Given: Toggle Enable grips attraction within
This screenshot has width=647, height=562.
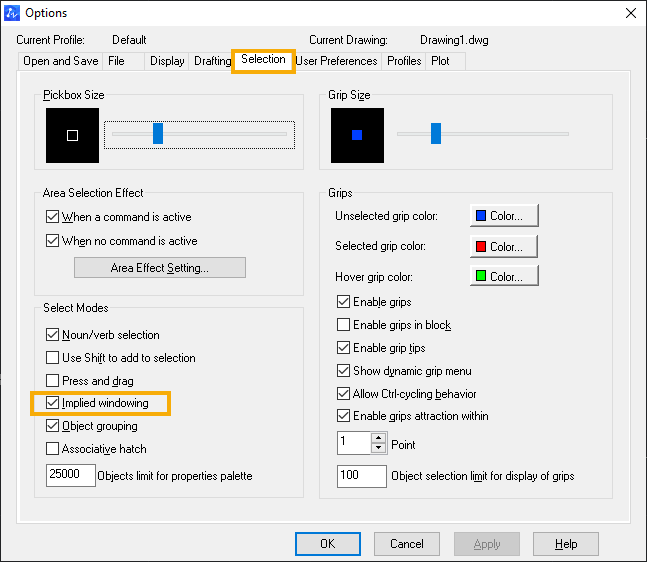Looking at the screenshot, I should click(x=343, y=416).
